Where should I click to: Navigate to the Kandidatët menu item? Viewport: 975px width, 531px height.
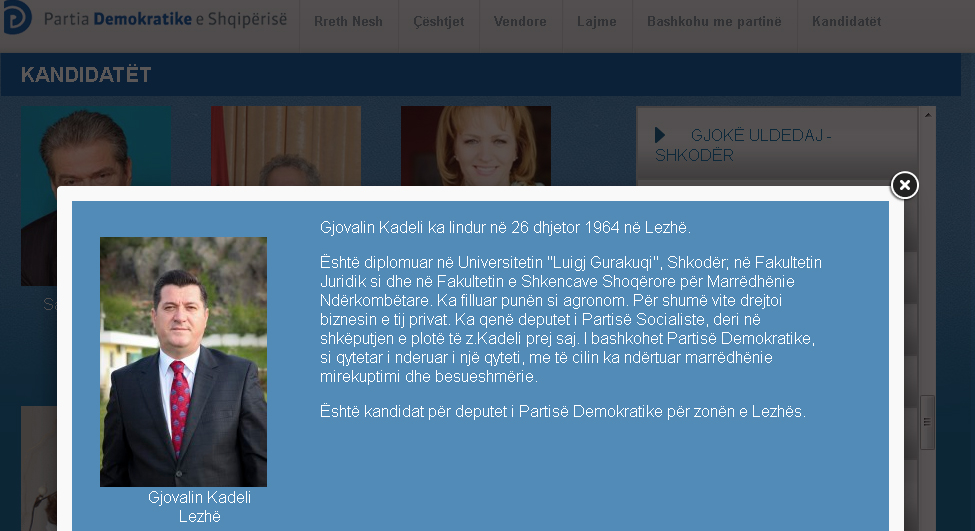[846, 21]
